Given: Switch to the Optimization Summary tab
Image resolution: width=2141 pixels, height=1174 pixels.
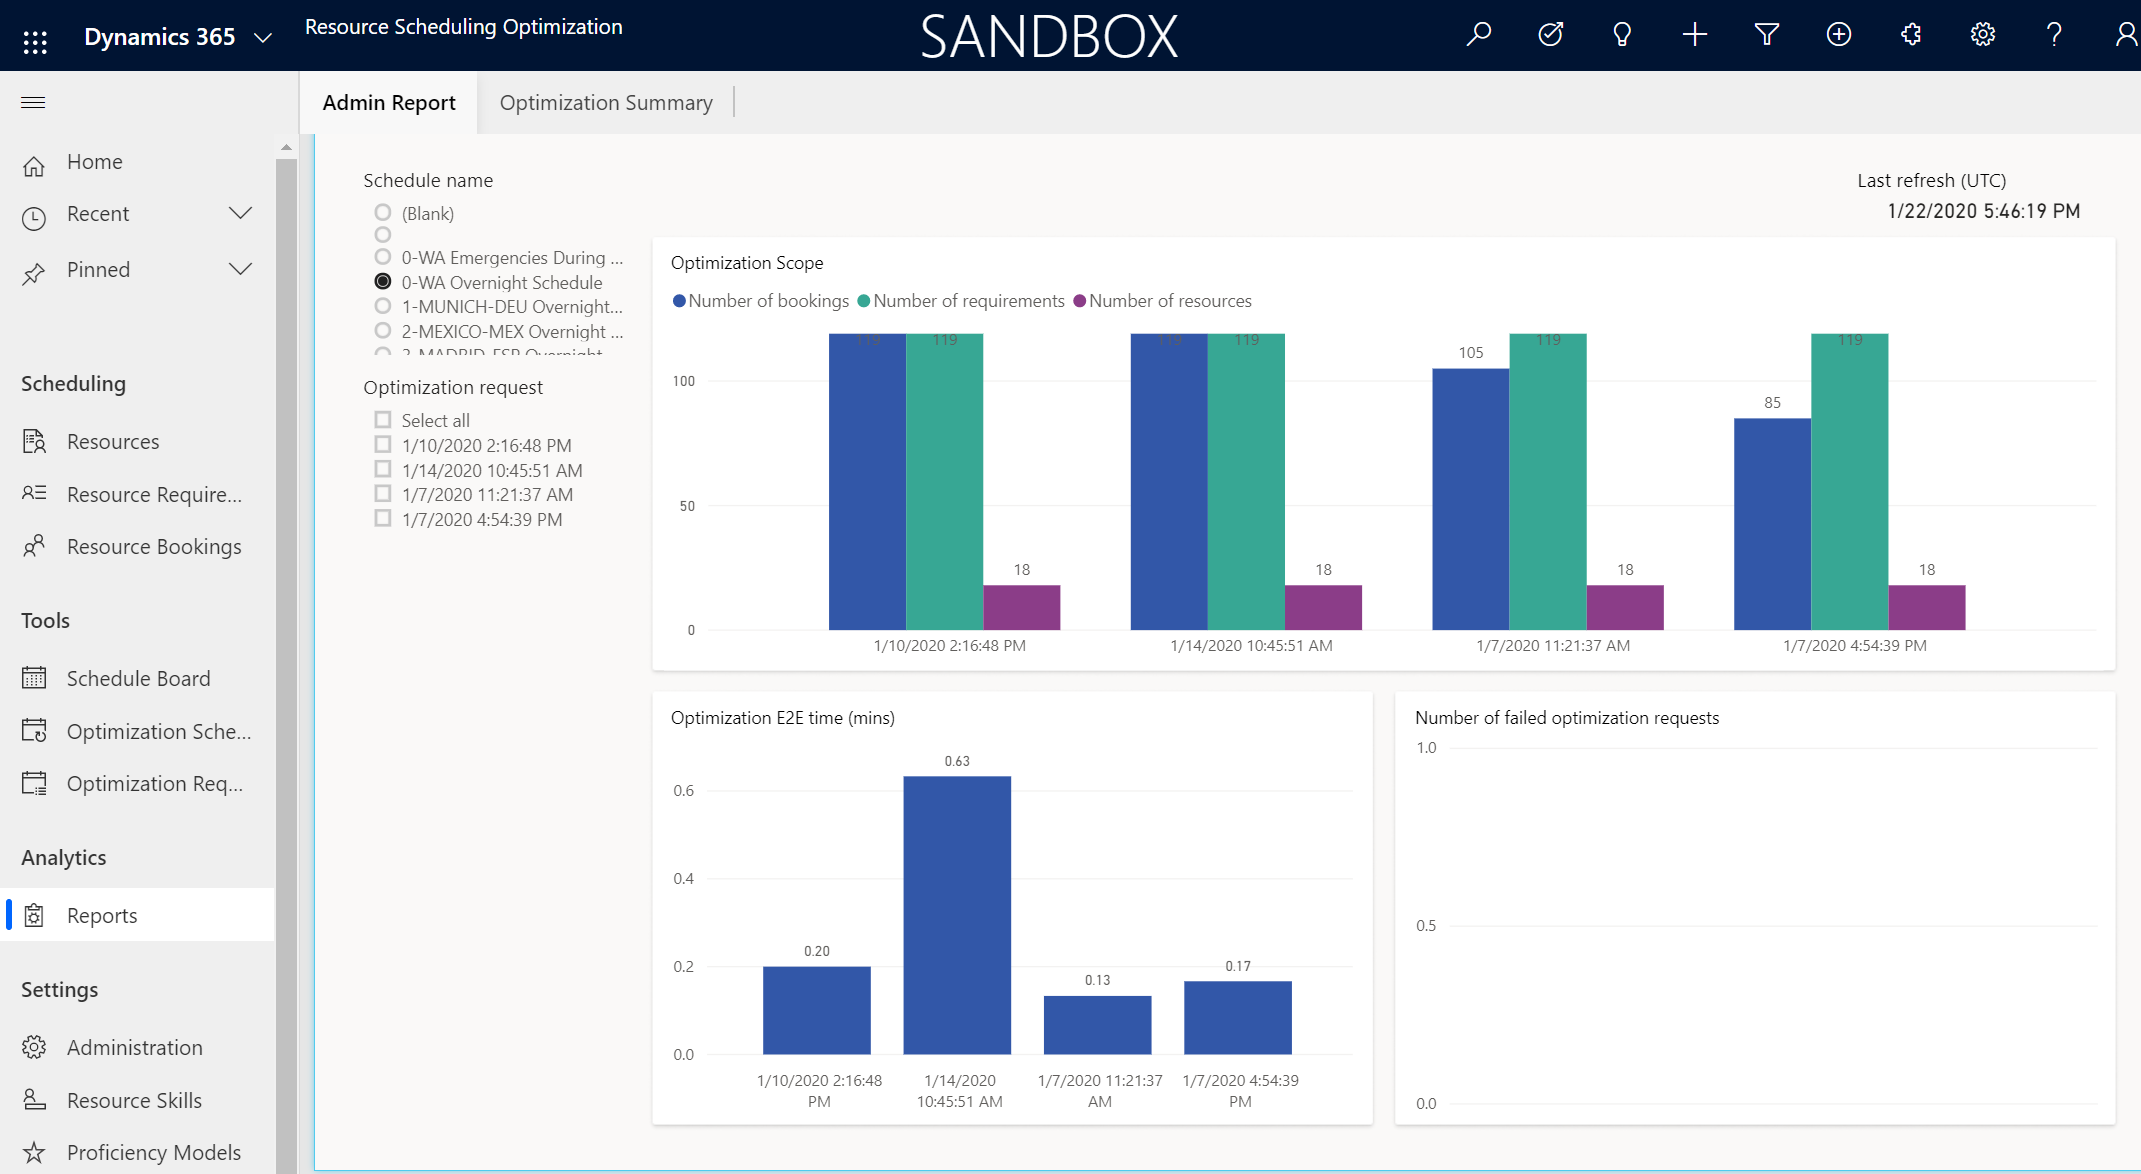Looking at the screenshot, I should click(606, 101).
